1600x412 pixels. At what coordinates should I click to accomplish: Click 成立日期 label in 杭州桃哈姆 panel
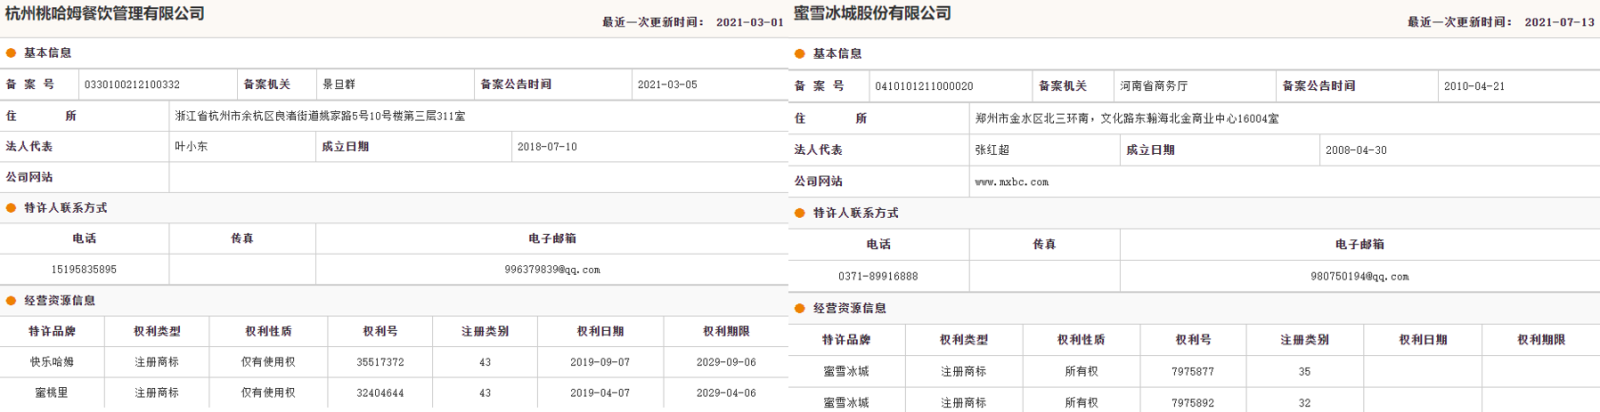(x=345, y=146)
